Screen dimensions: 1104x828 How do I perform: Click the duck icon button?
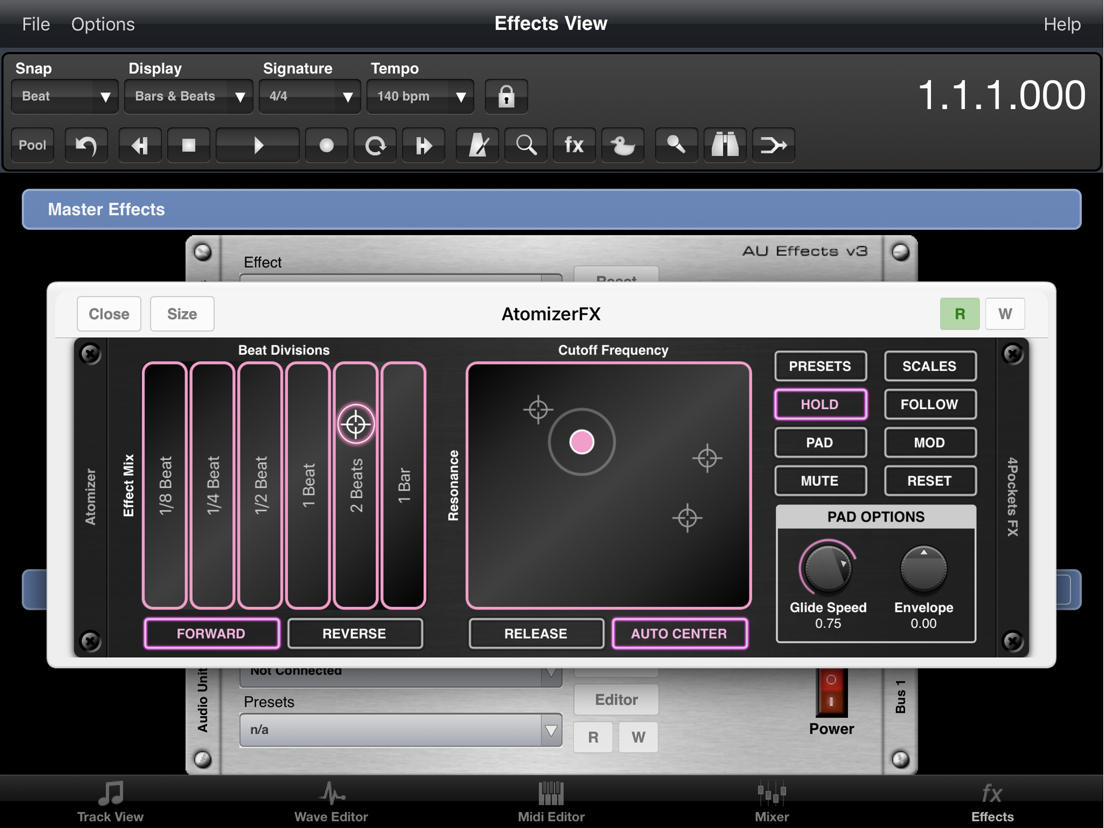click(x=622, y=145)
